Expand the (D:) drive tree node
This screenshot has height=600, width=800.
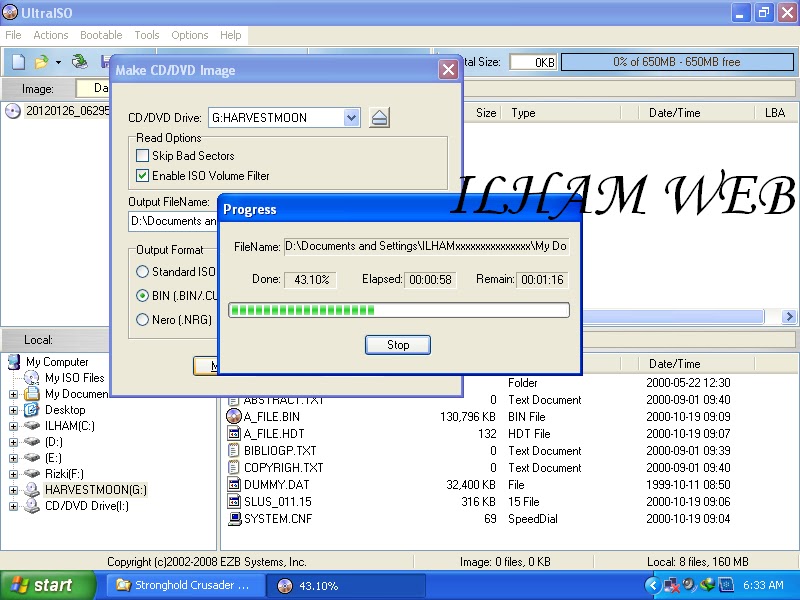14,442
